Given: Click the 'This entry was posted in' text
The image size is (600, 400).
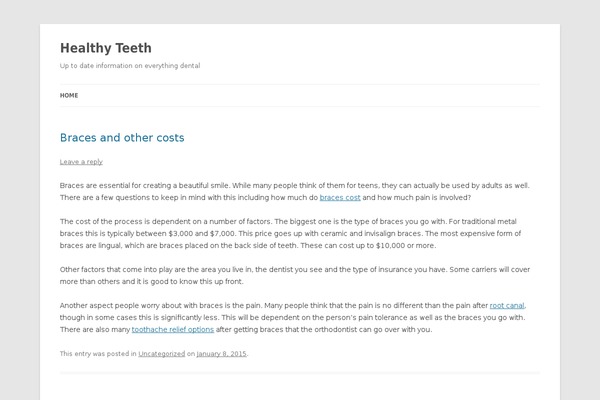Looking at the screenshot, I should [x=98, y=353].
